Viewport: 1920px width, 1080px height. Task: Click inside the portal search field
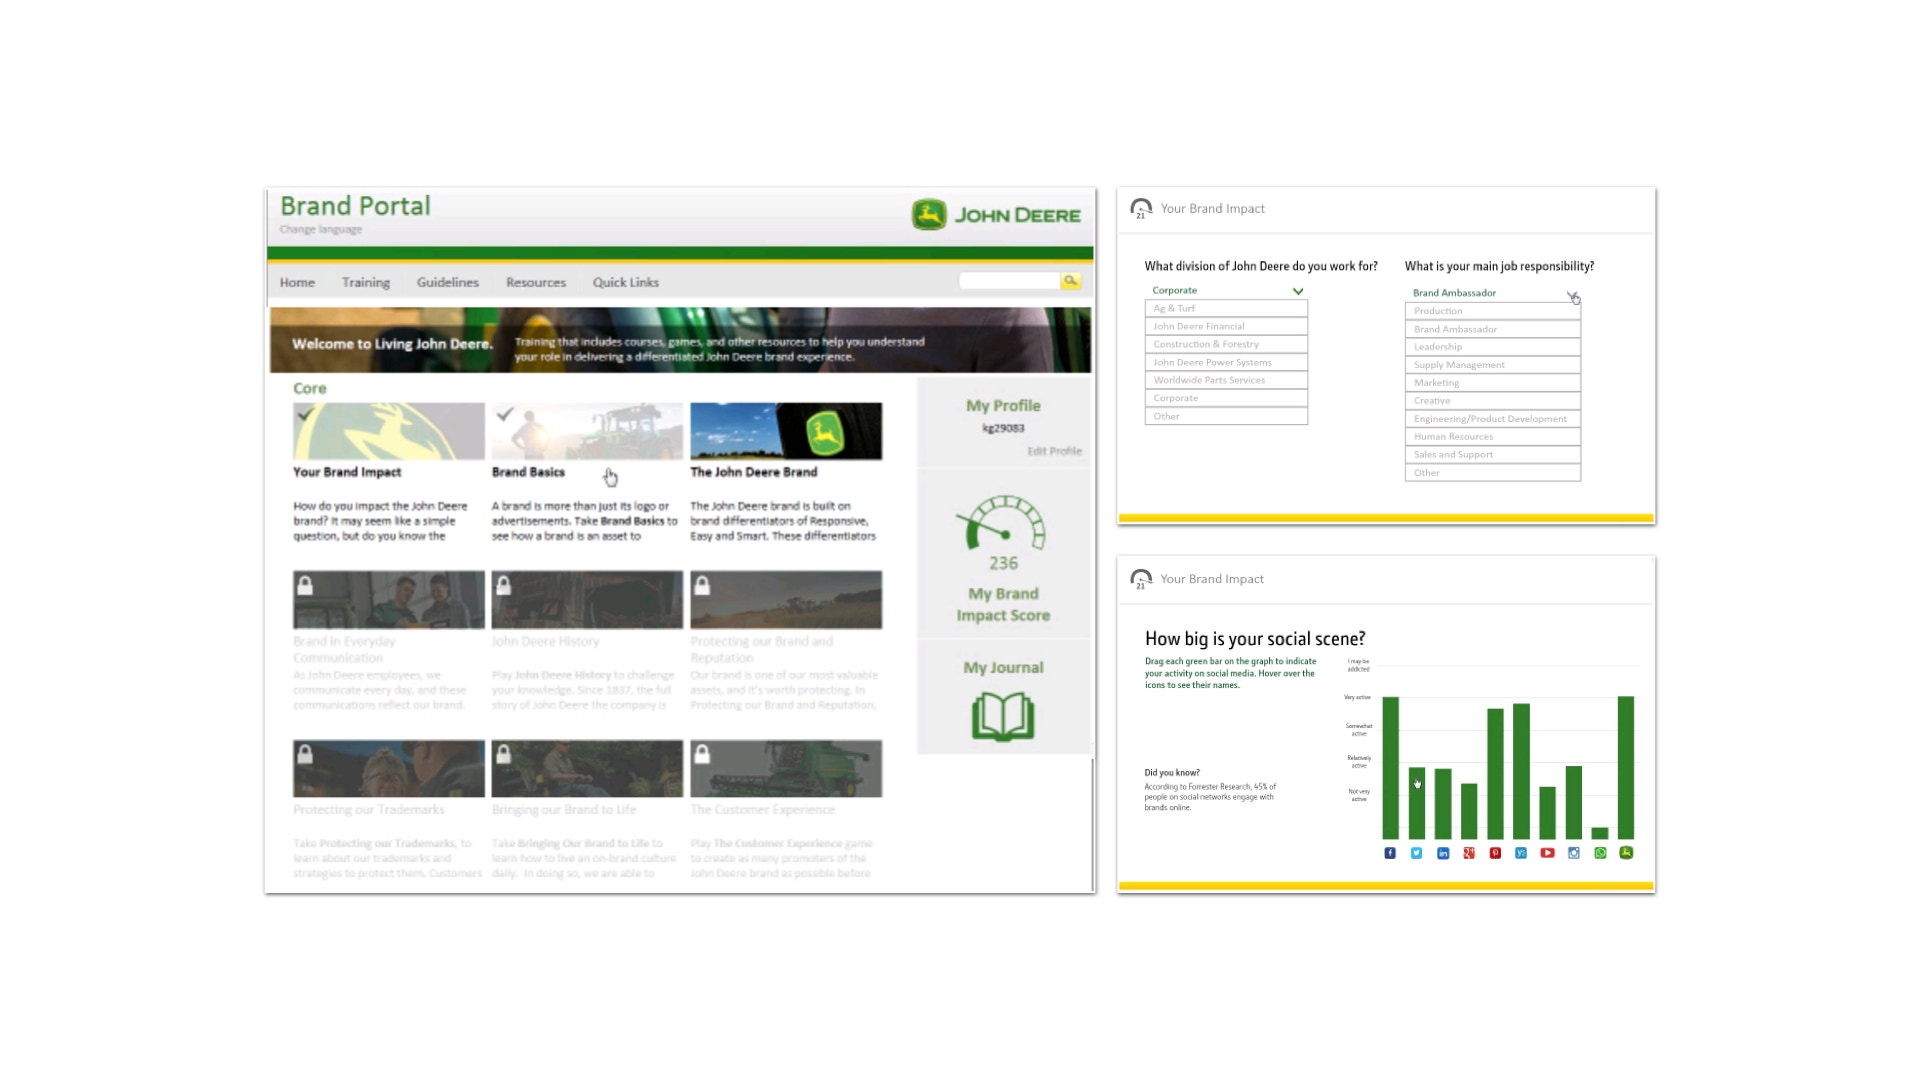click(x=1008, y=281)
